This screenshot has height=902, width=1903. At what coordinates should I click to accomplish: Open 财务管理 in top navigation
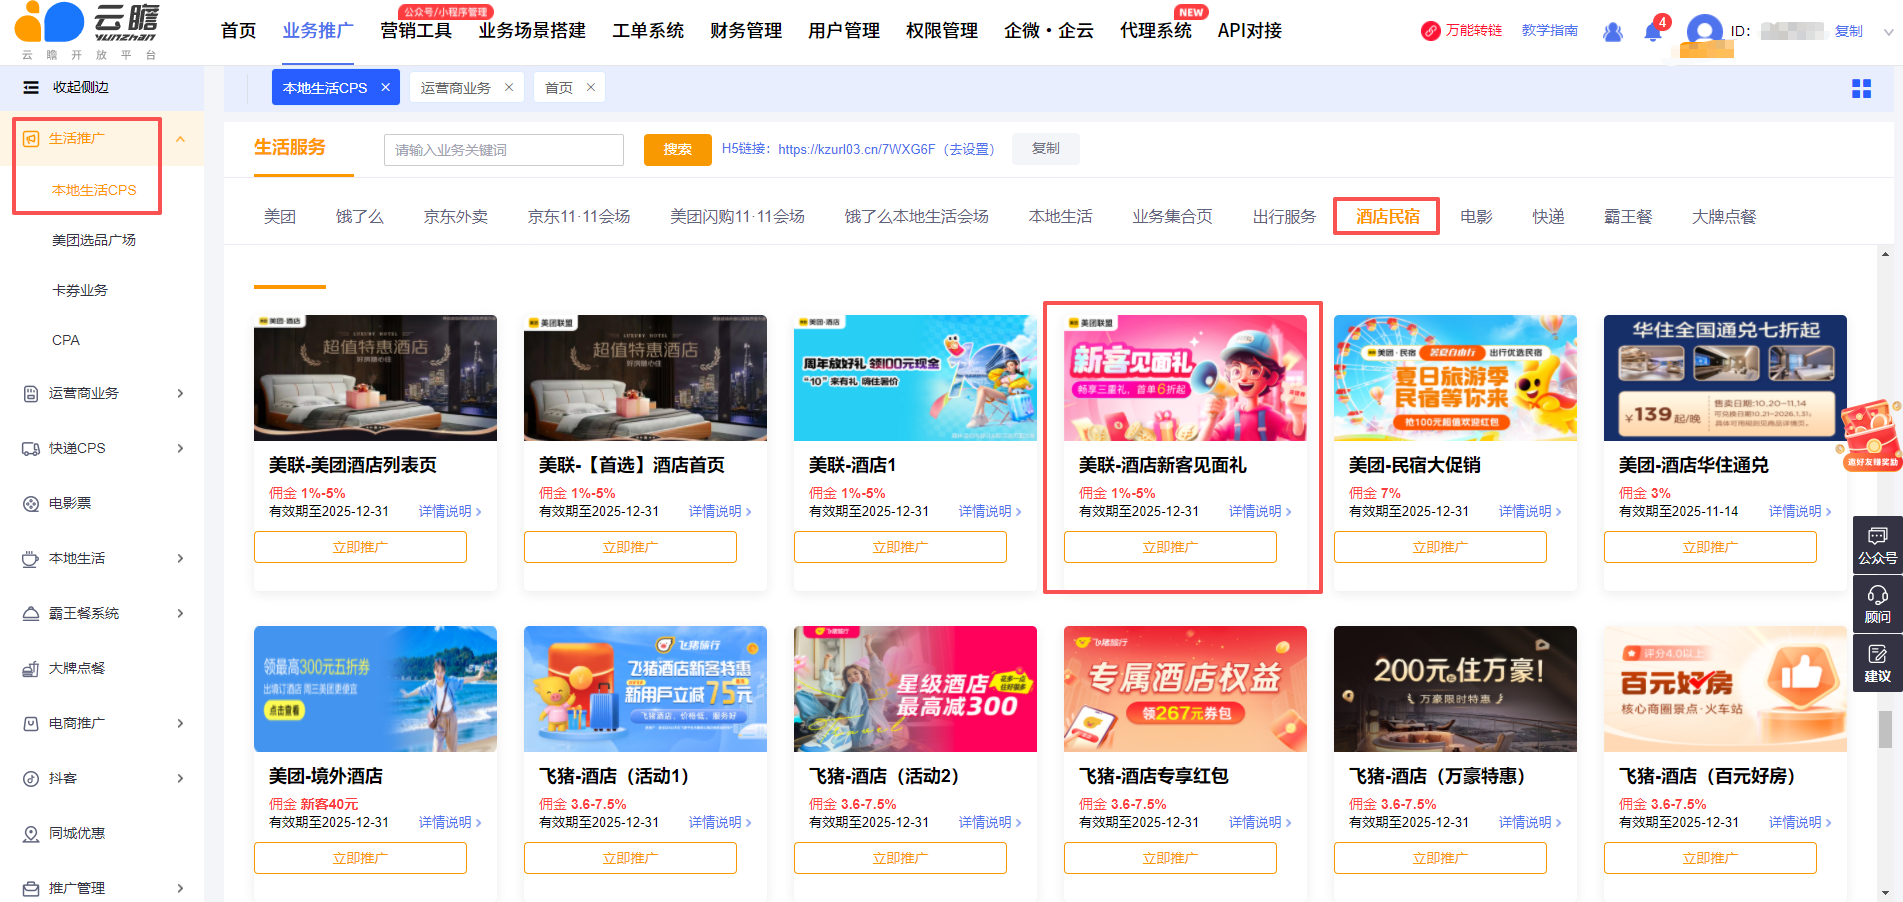tap(745, 31)
